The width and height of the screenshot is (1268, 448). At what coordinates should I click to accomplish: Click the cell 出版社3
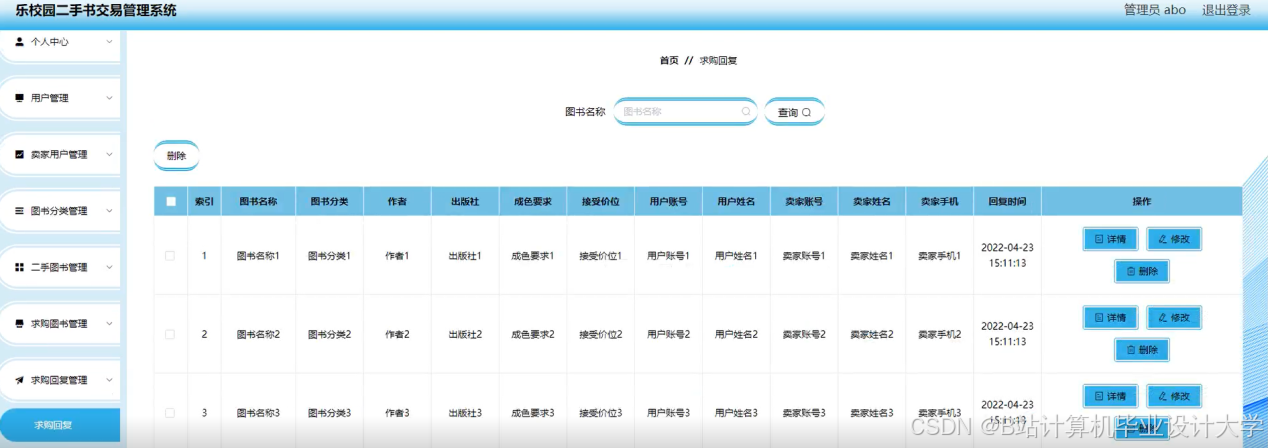465,412
